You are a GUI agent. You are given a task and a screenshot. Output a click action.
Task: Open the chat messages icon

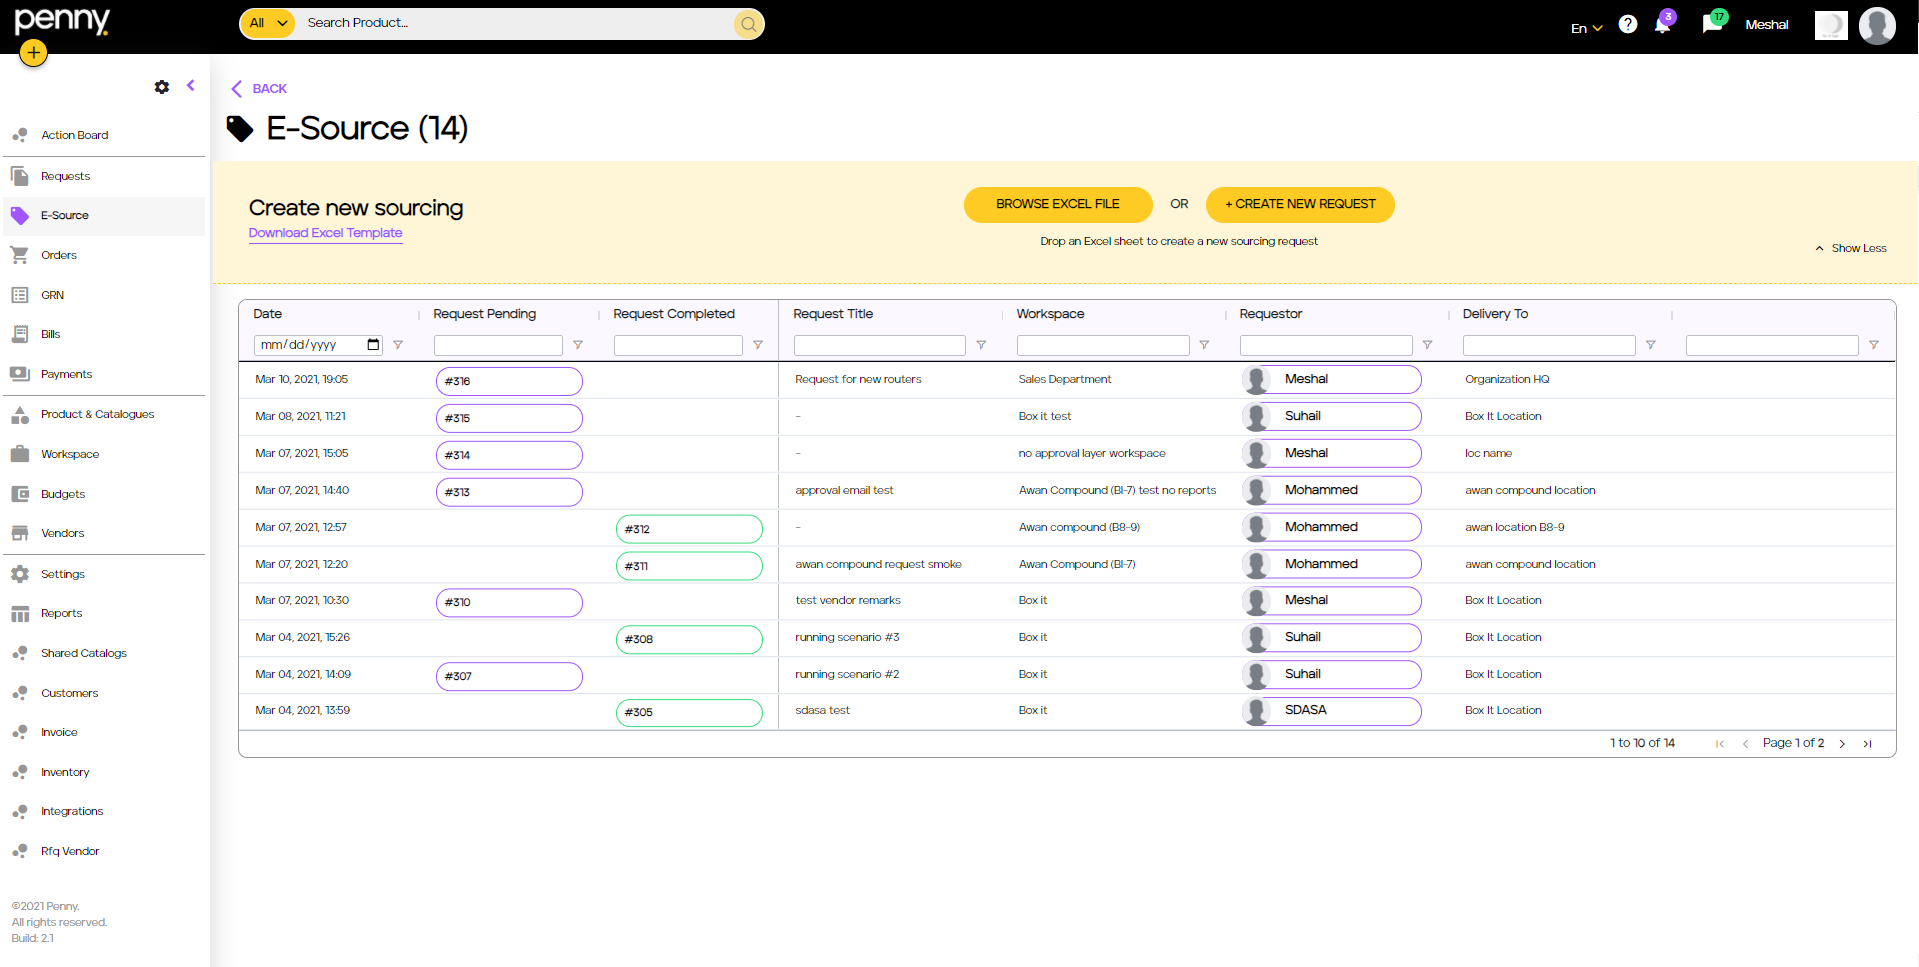click(1712, 24)
